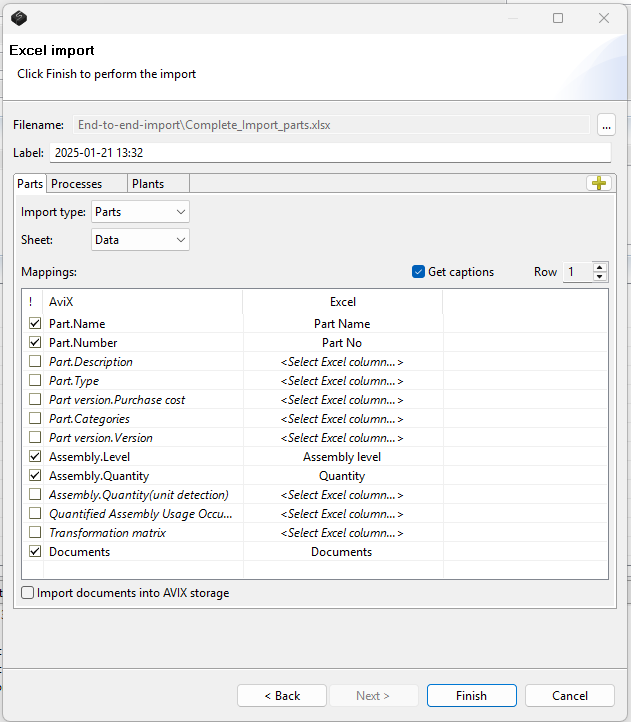Click the browse file ellipsis button
This screenshot has height=722, width=631.
pyautogui.click(x=606, y=125)
